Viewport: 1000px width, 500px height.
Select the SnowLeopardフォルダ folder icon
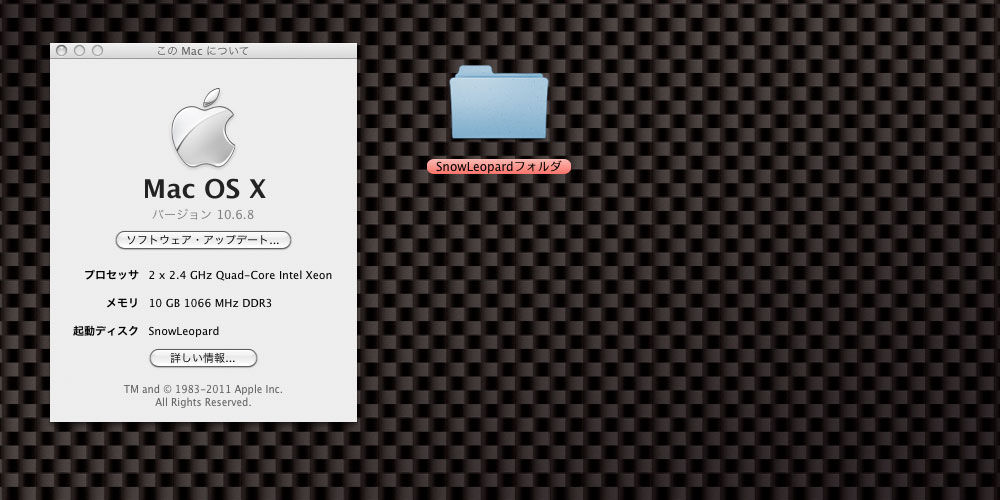[x=499, y=102]
